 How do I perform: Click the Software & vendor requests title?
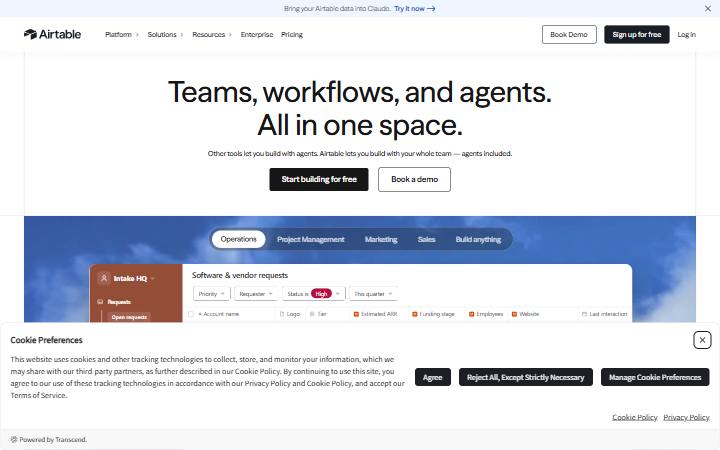240,275
